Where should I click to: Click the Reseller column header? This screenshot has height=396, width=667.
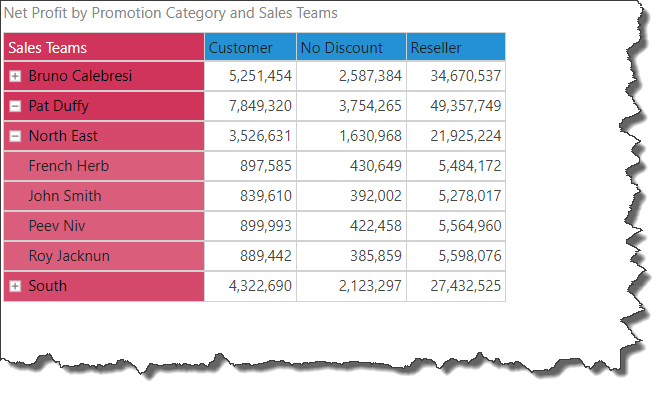[x=456, y=47]
